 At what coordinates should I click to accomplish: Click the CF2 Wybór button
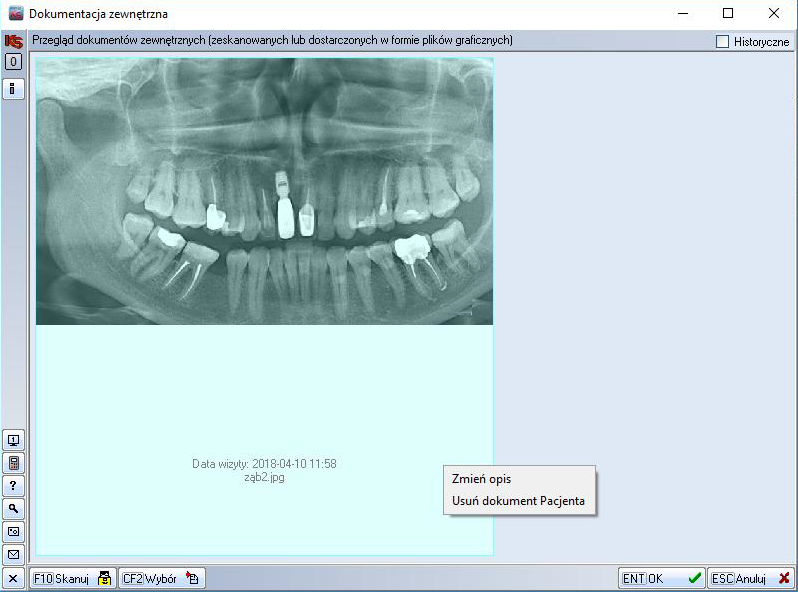pyautogui.click(x=162, y=578)
